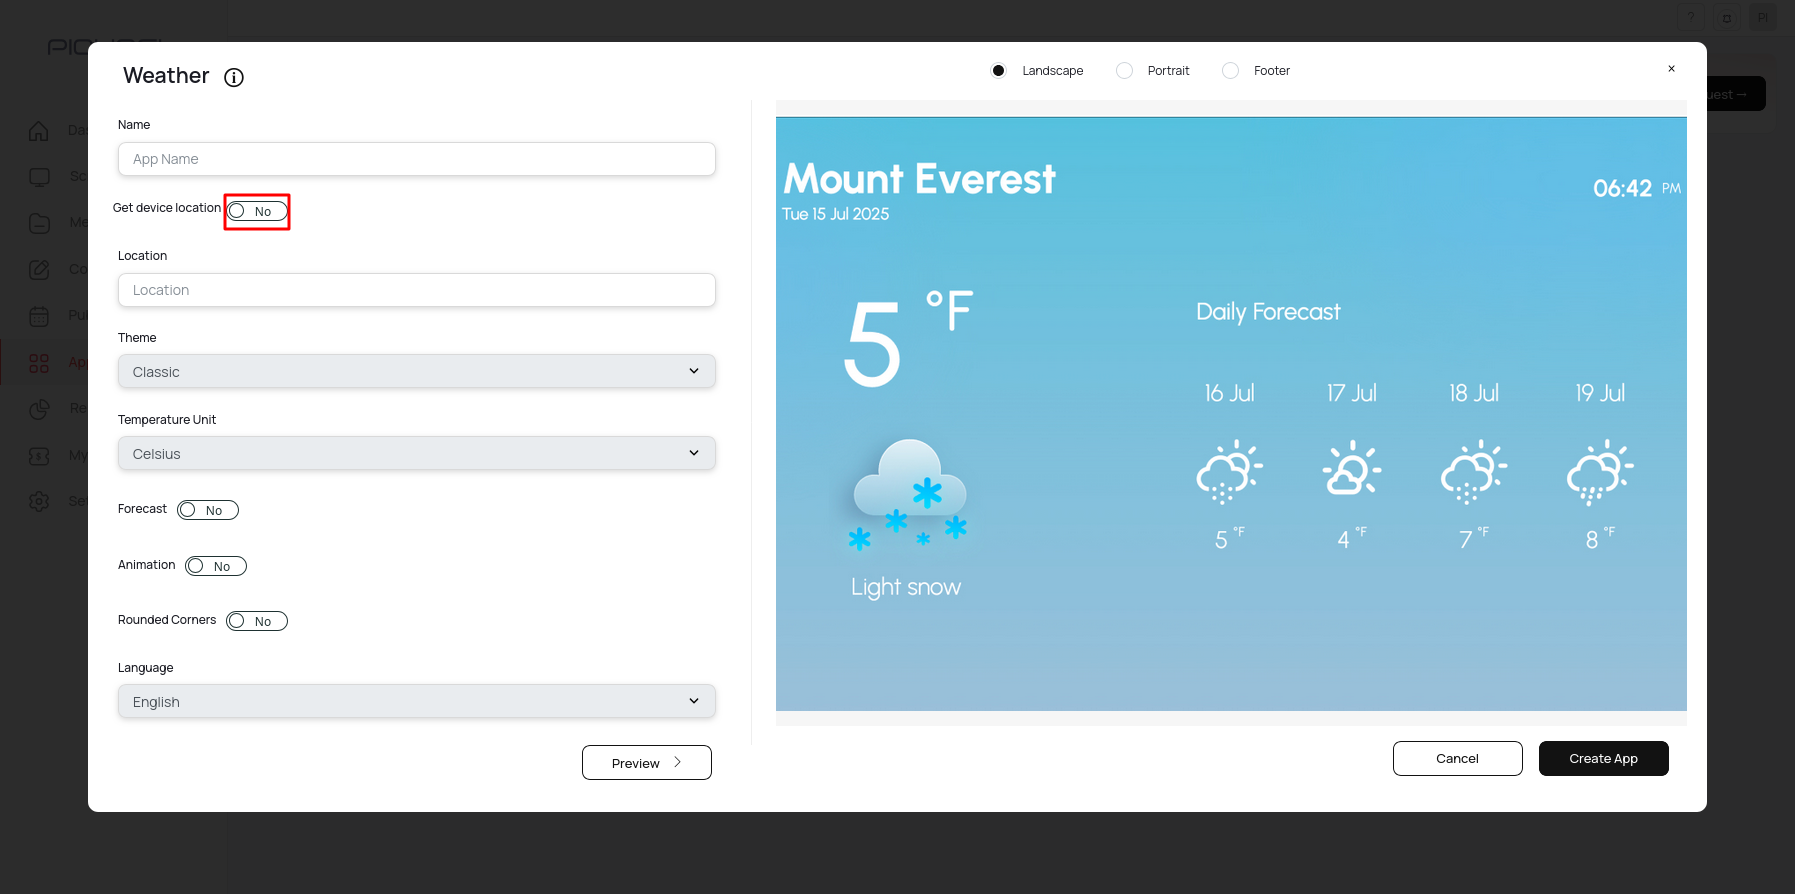Open the pie chart reports icon
This screenshot has height=894, width=1795.
click(x=39, y=409)
